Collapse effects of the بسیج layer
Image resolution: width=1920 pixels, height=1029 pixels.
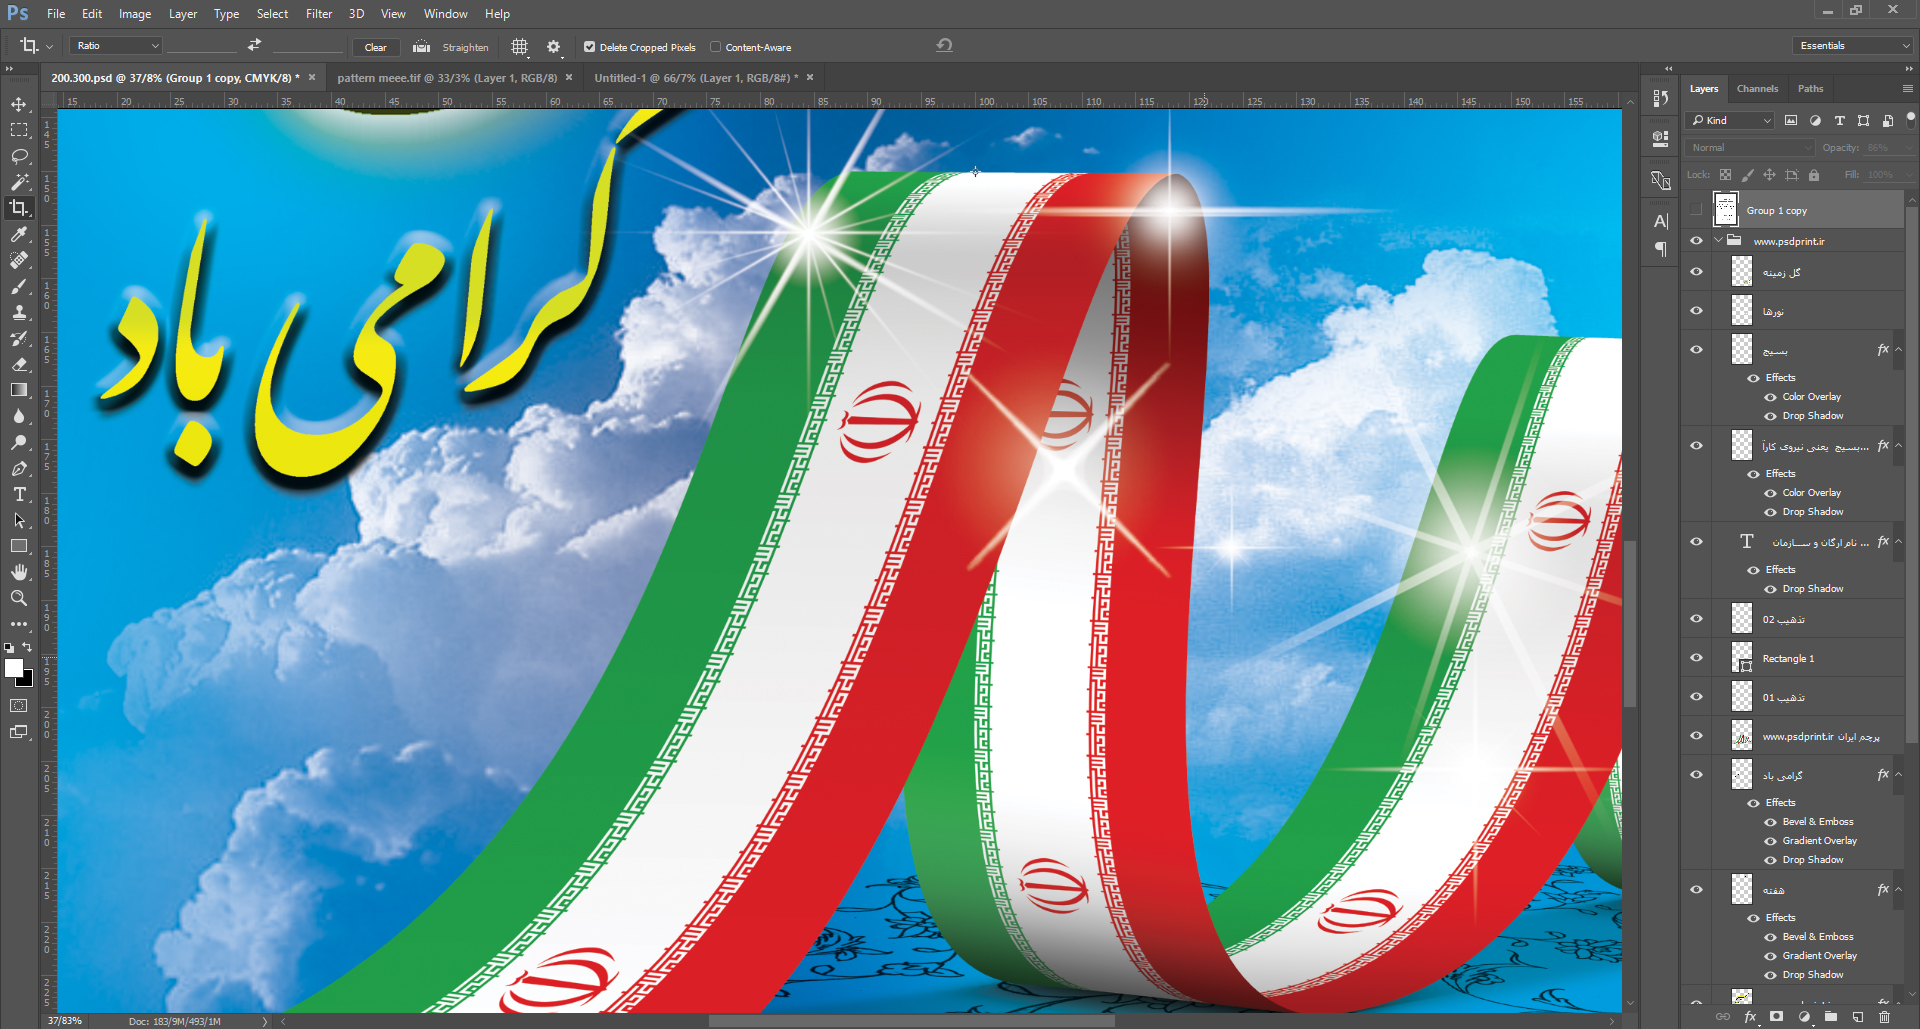pos(1898,350)
